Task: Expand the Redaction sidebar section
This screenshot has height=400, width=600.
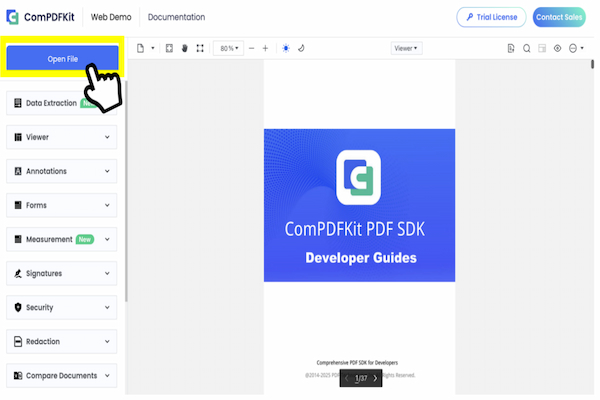Action: click(x=62, y=341)
